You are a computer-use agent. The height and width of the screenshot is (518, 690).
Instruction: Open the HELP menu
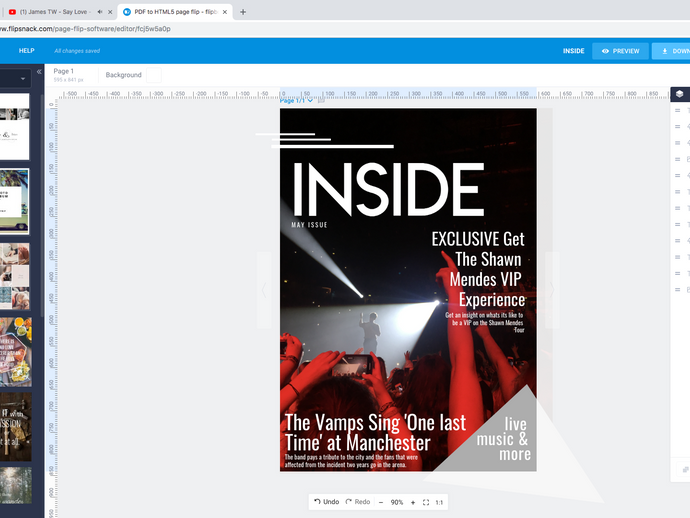click(x=26, y=51)
